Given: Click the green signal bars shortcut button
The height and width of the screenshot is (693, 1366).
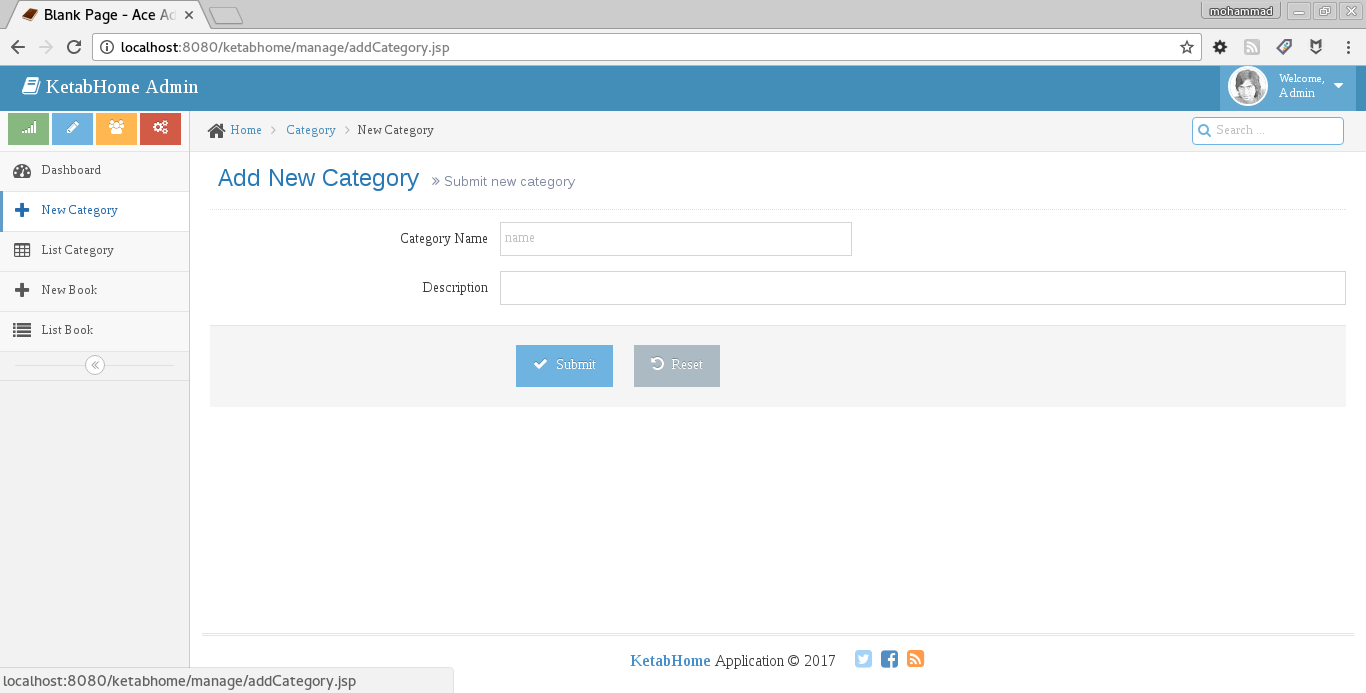Looking at the screenshot, I should pos(28,129).
